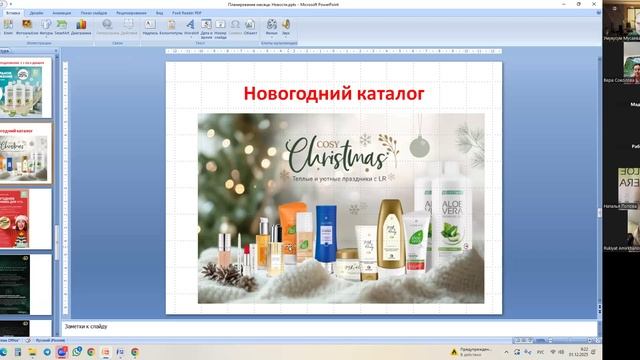The height and width of the screenshot is (360, 640).
Task: Select the Новогодний каталог slide thumbnail
Action: click(25, 153)
